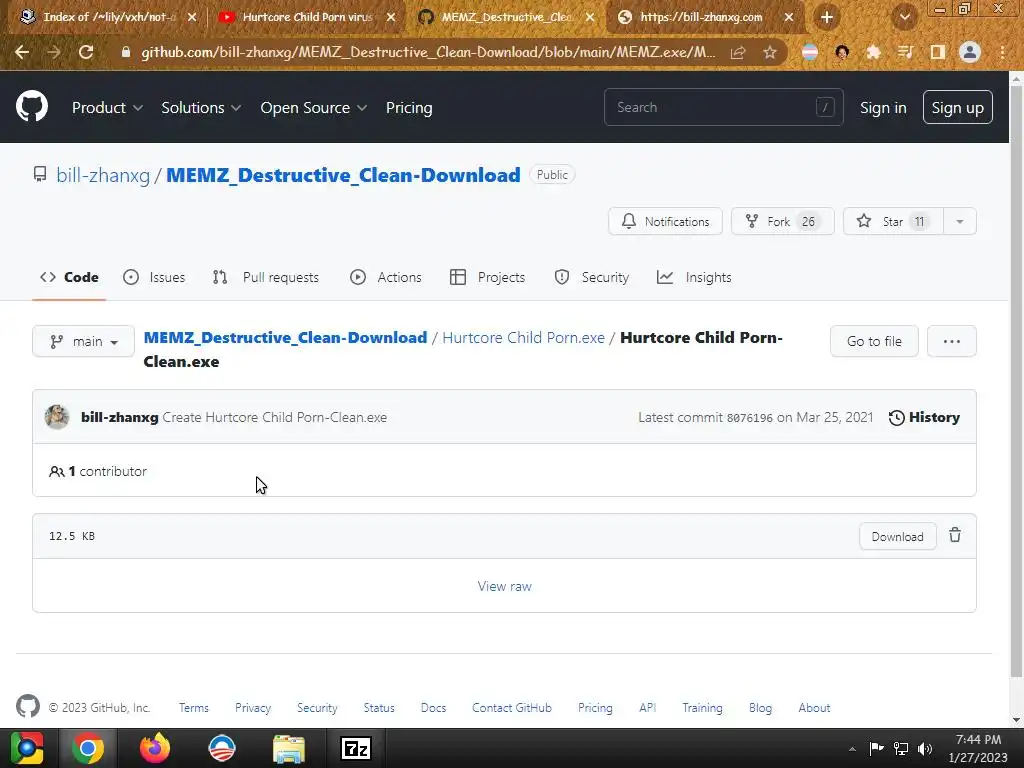Open Chrome's three-dot menu
The height and width of the screenshot is (768, 1024).
point(1002,52)
